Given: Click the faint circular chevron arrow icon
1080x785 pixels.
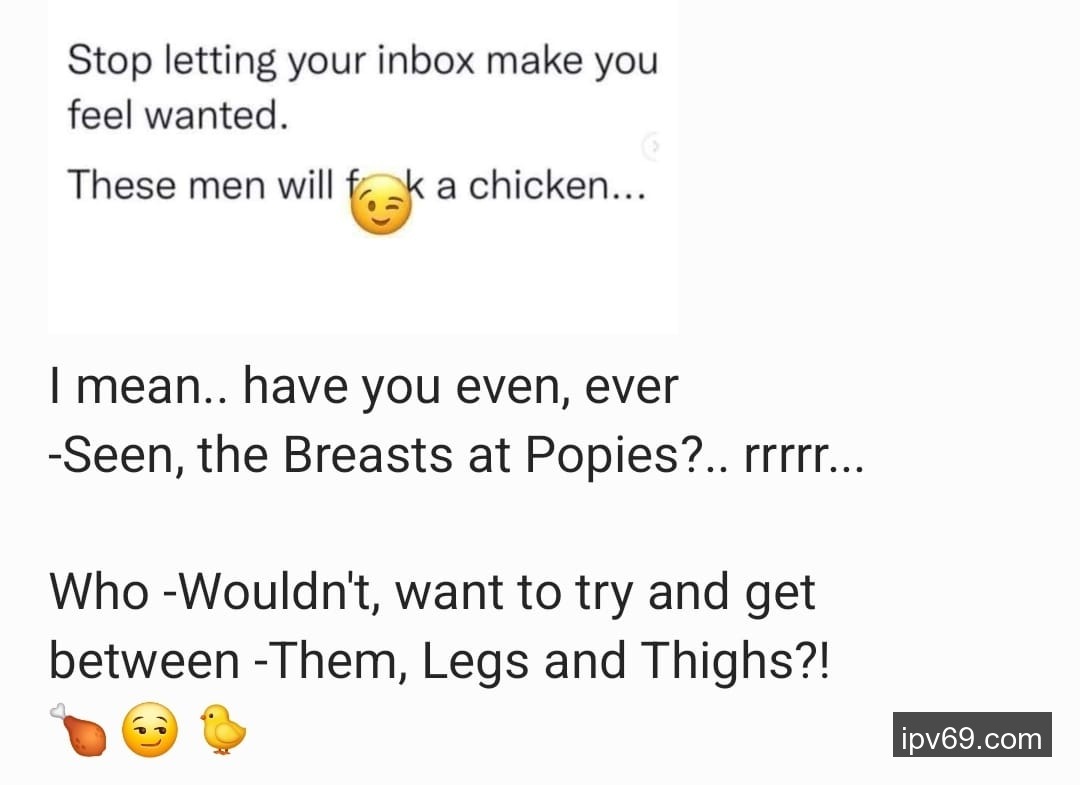Looking at the screenshot, I should tap(652, 146).
